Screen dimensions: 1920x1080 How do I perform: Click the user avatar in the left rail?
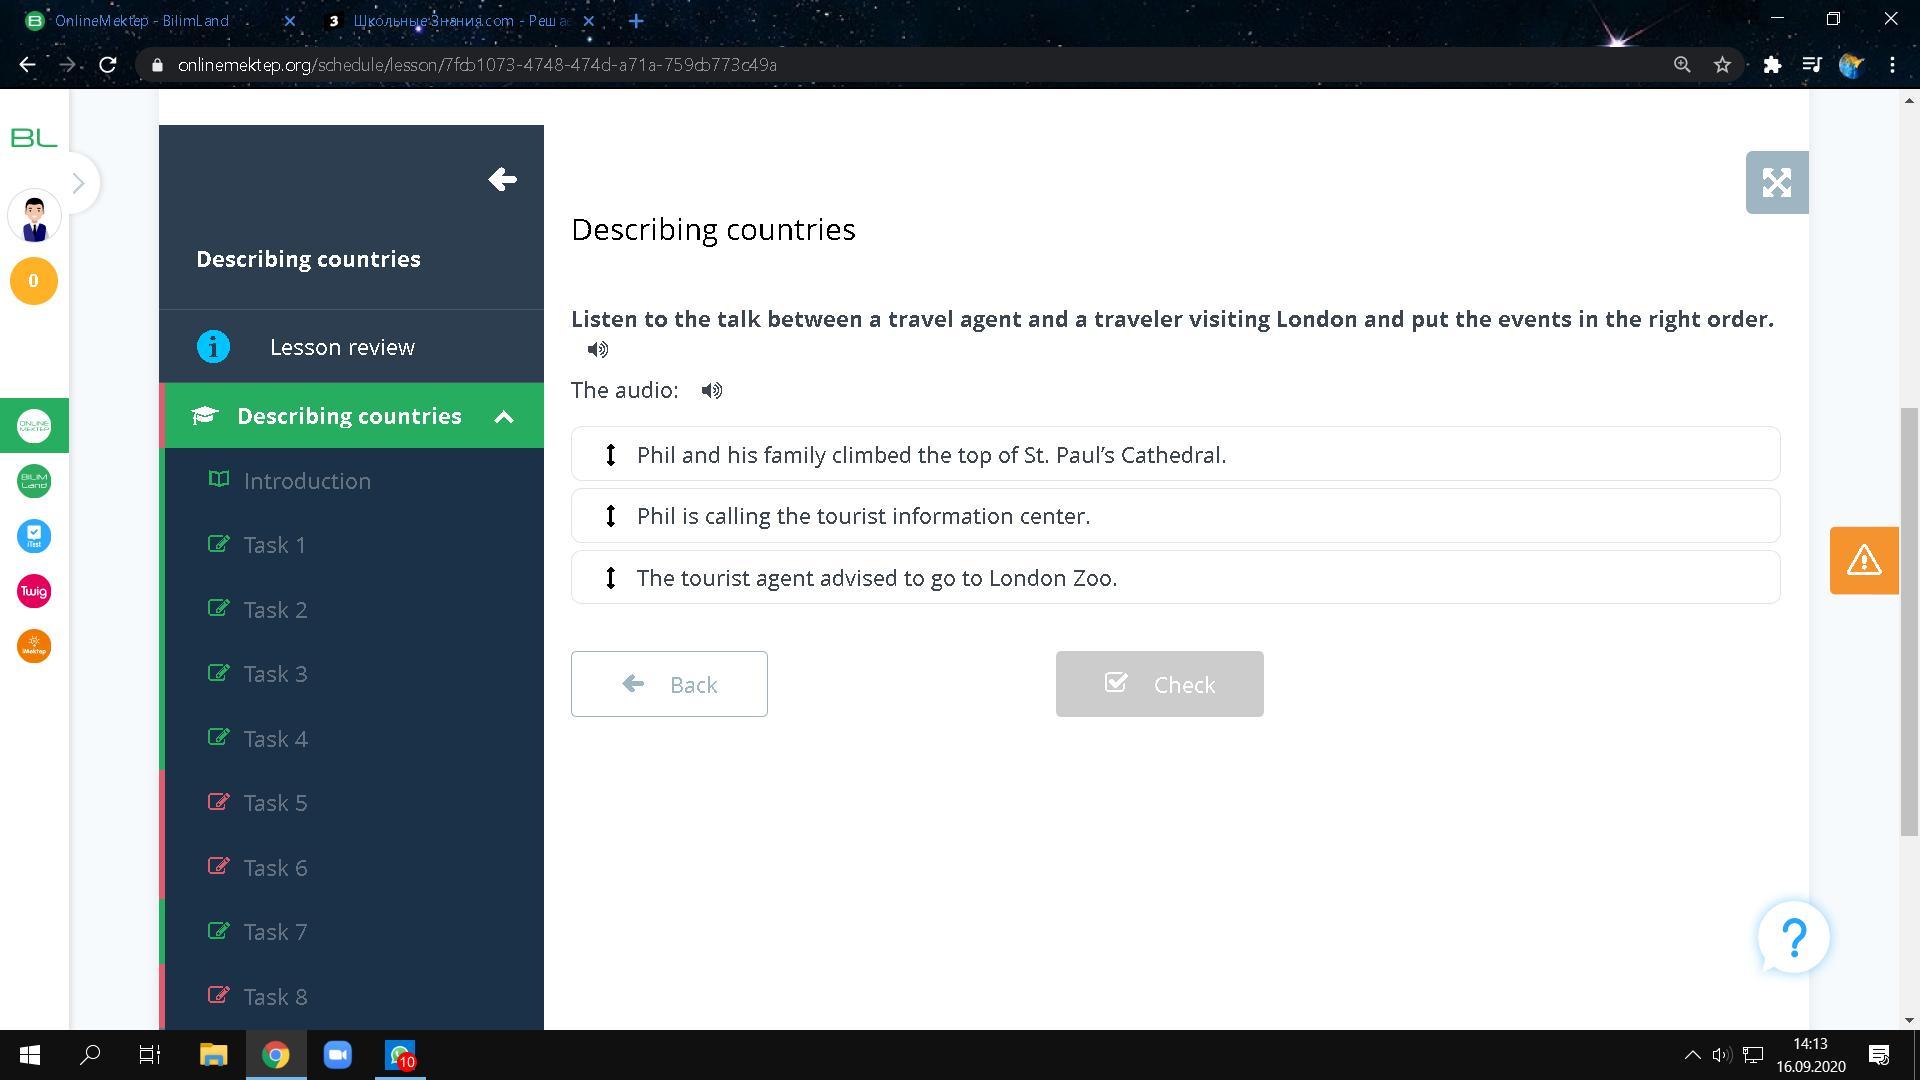(34, 217)
